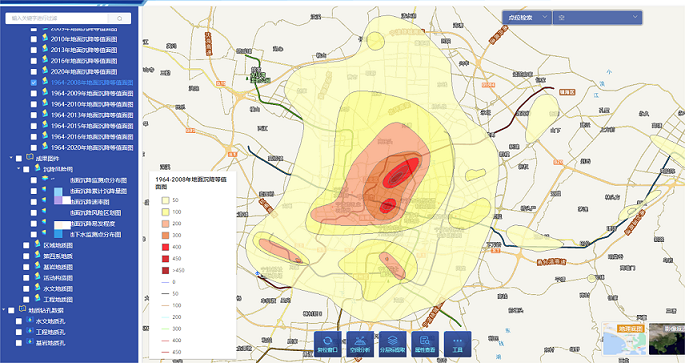Uncheck the 1964-2008年地面沉降等值面图 layer

(34, 83)
